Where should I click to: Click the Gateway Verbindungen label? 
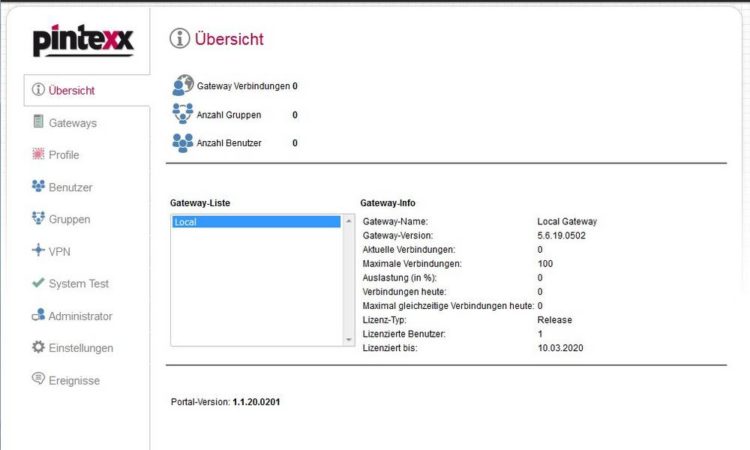coord(243,86)
